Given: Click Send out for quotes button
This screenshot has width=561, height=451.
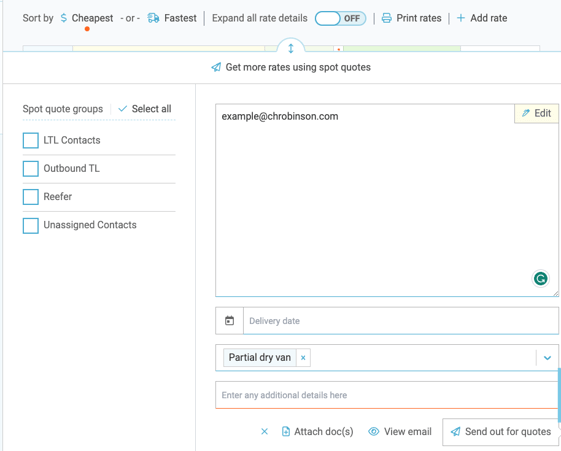Looking at the screenshot, I should pos(501,432).
